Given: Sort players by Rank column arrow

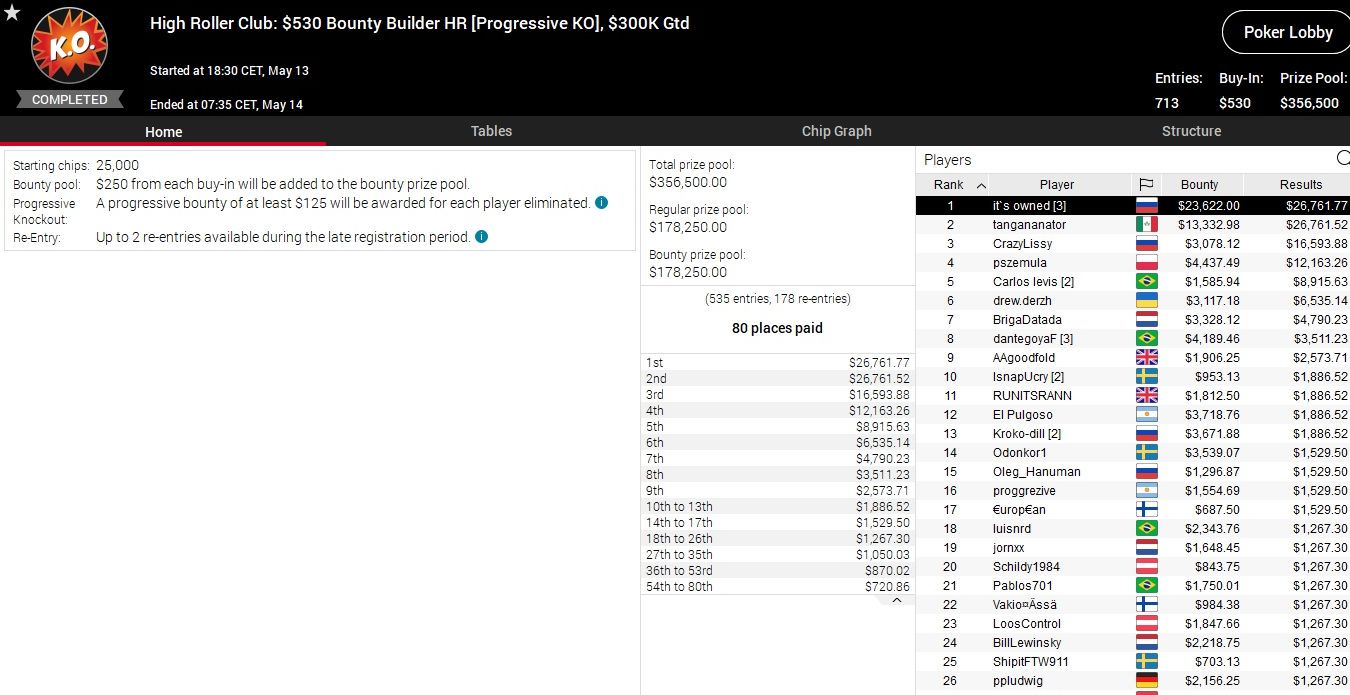Looking at the screenshot, I should (x=981, y=185).
